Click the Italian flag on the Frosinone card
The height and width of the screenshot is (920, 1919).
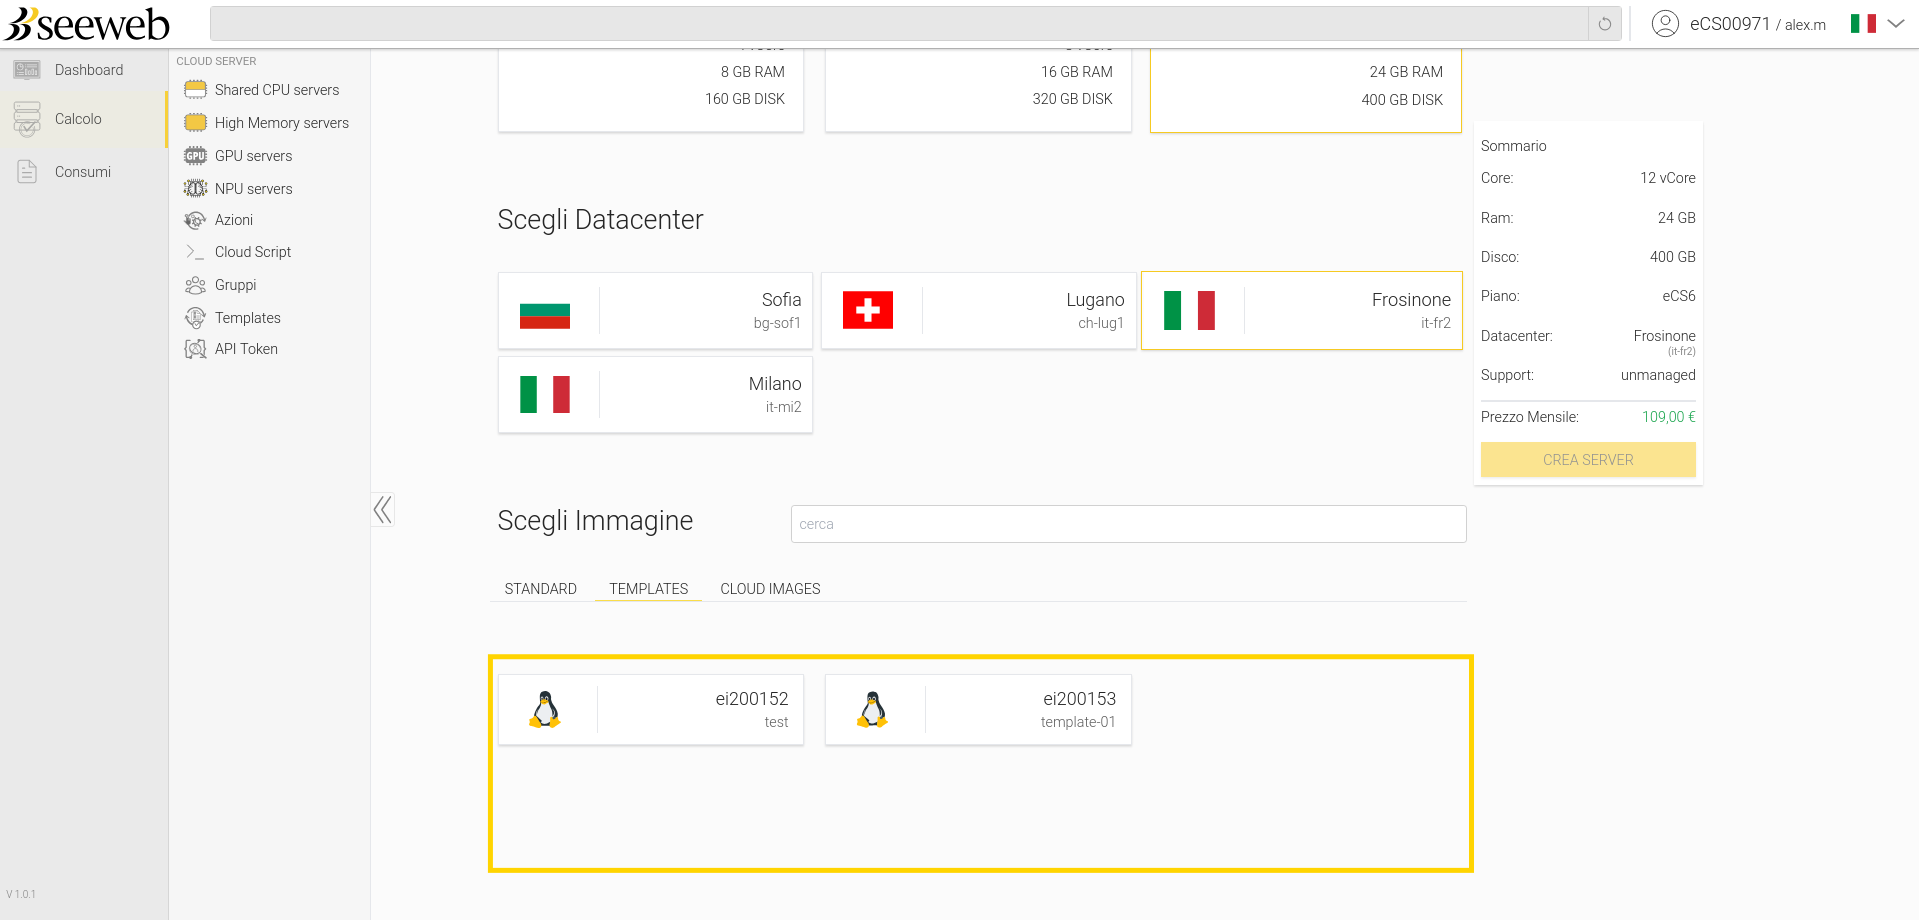pyautogui.click(x=1190, y=310)
